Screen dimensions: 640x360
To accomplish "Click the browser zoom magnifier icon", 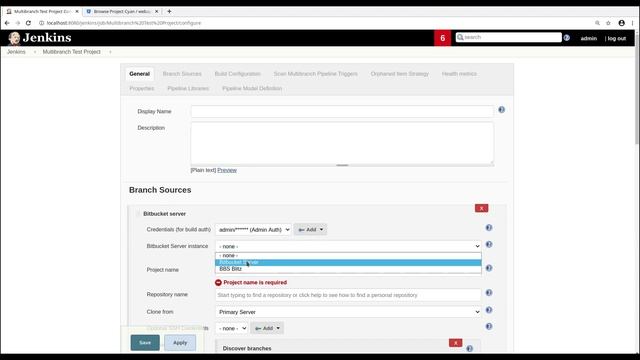I will 597,23.
